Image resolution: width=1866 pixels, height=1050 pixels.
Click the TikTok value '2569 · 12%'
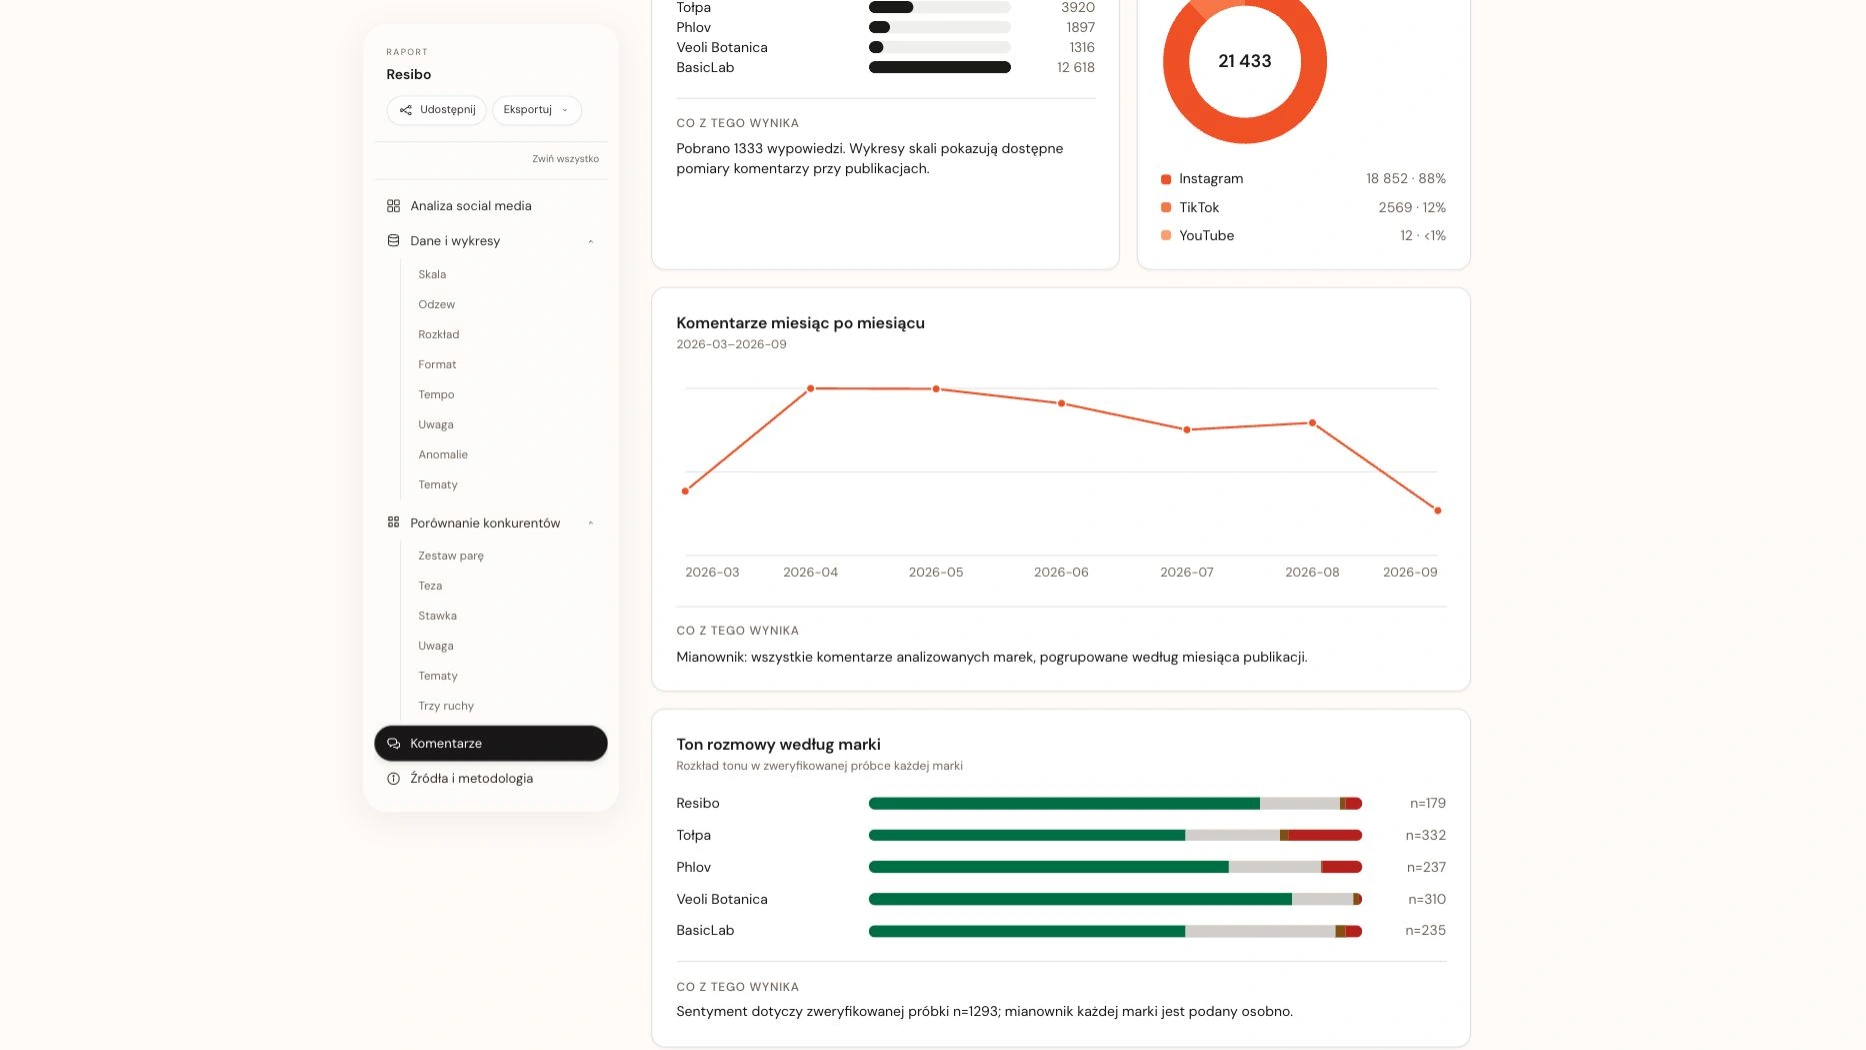(1412, 207)
